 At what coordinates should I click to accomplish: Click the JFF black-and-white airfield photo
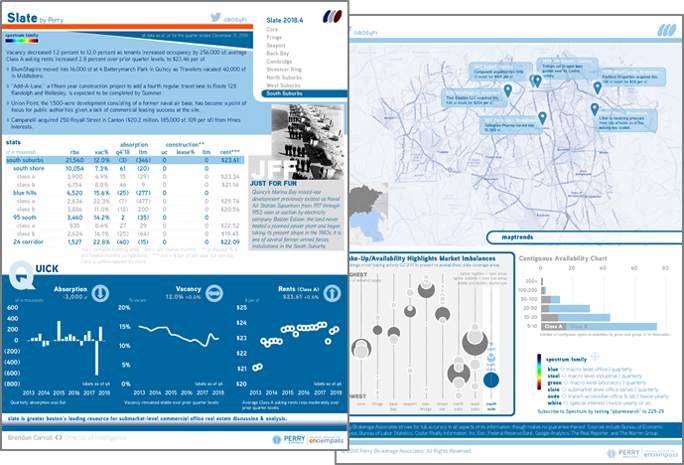pos(308,141)
